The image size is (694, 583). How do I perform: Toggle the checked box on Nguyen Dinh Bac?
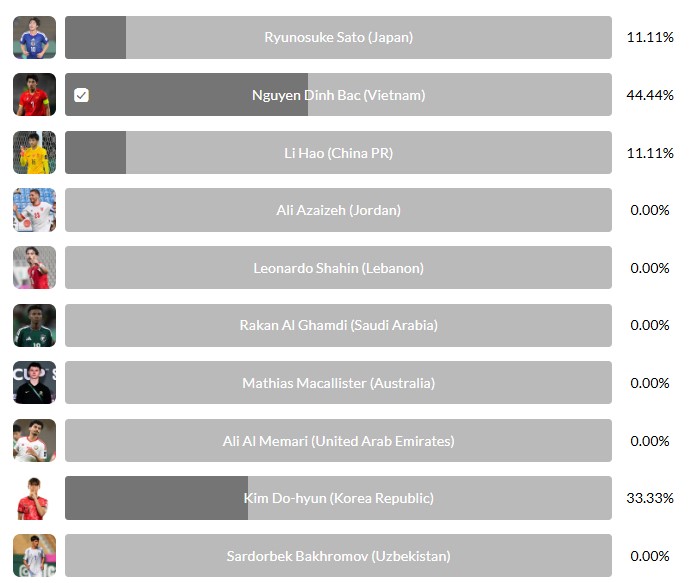82,95
